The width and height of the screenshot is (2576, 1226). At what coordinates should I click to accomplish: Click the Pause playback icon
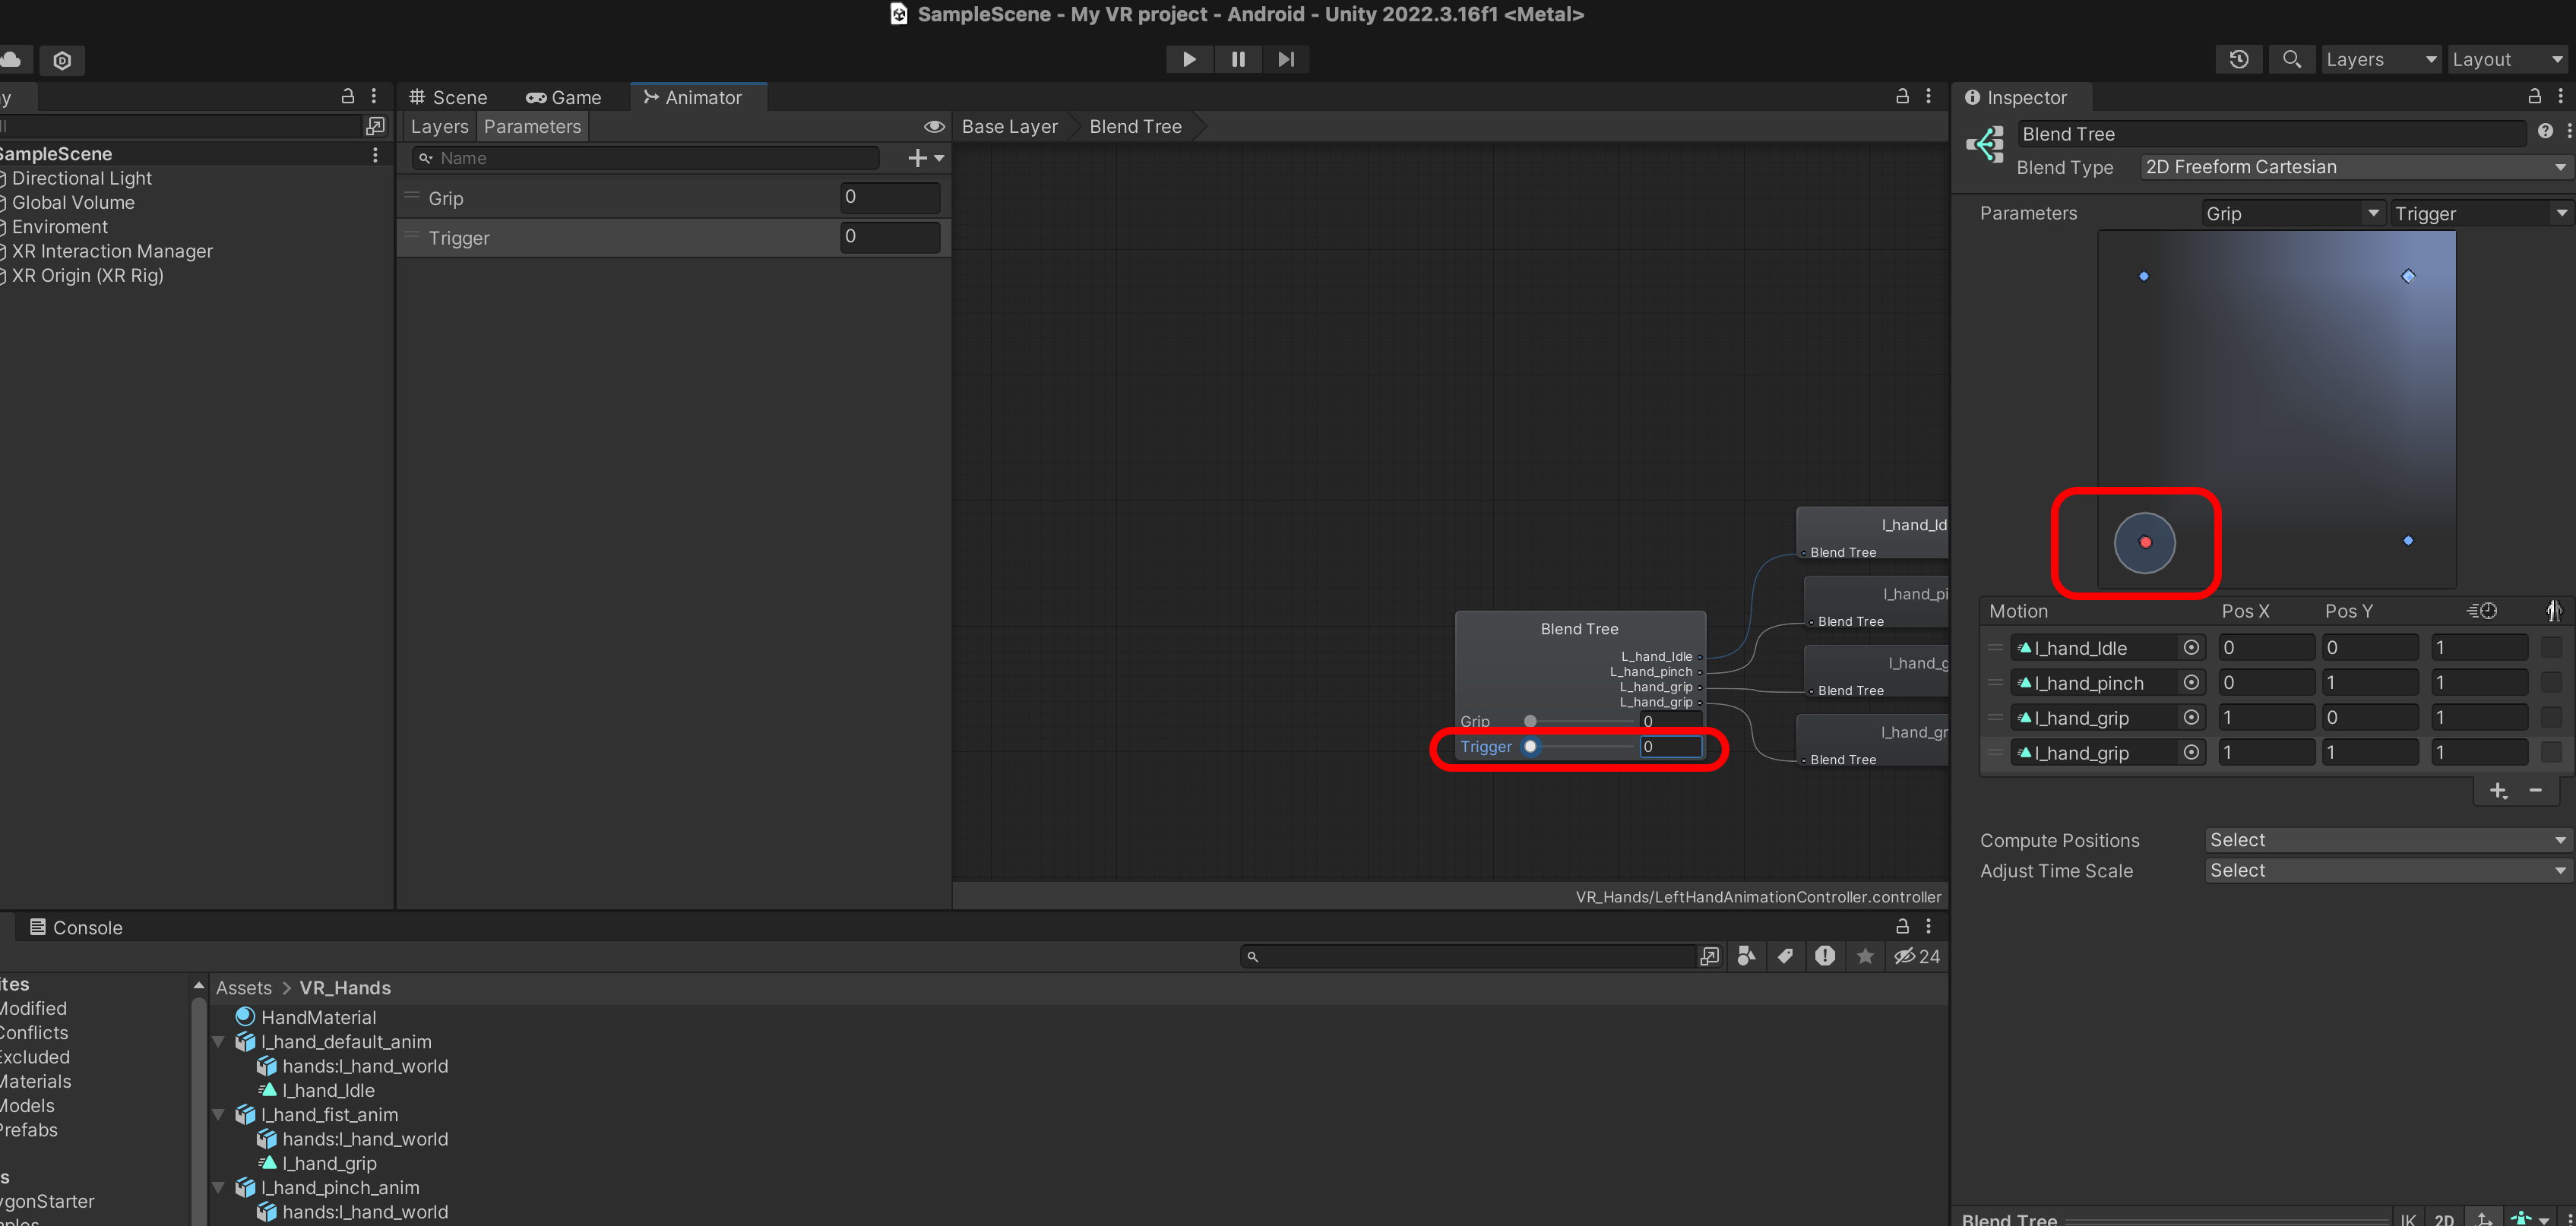click(x=1238, y=59)
